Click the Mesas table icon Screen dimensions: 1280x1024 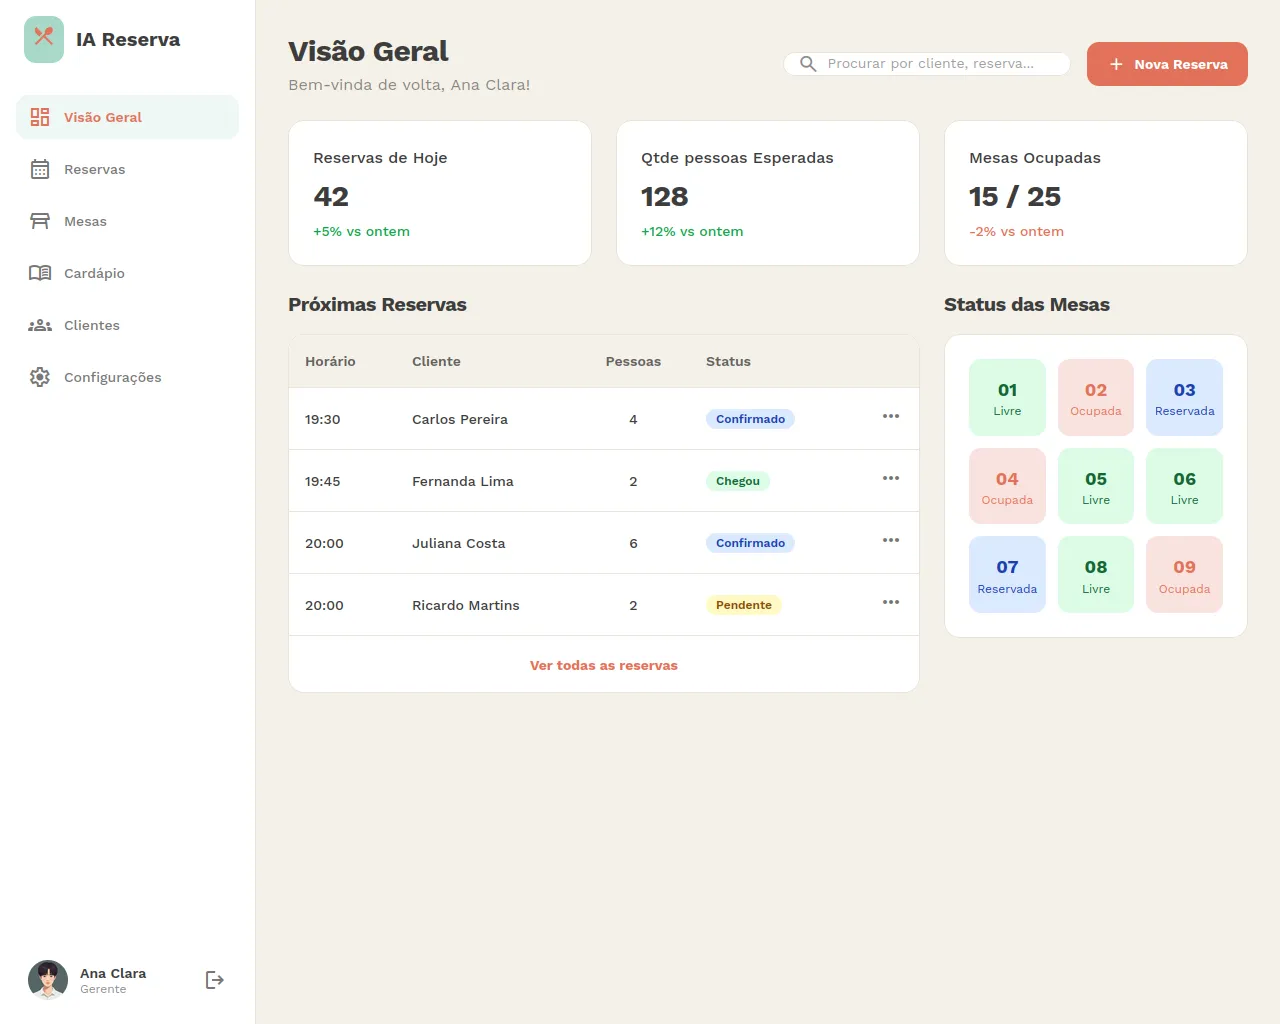pyautogui.click(x=40, y=221)
